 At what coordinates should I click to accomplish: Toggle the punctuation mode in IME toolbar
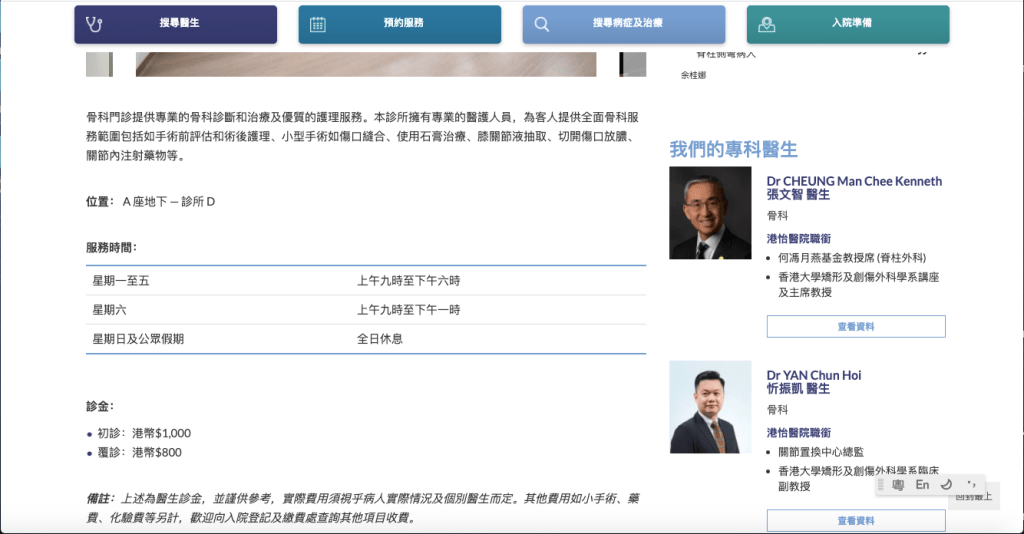970,485
